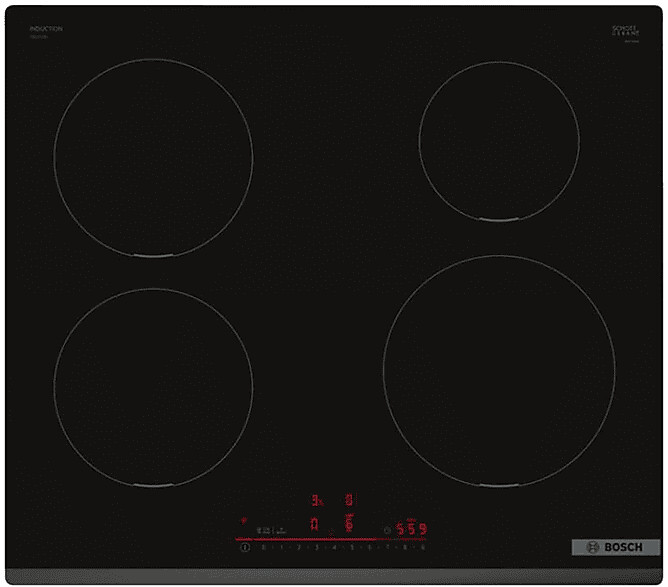
Task: Touch the large front-right cooking zone
Action: click(x=499, y=371)
